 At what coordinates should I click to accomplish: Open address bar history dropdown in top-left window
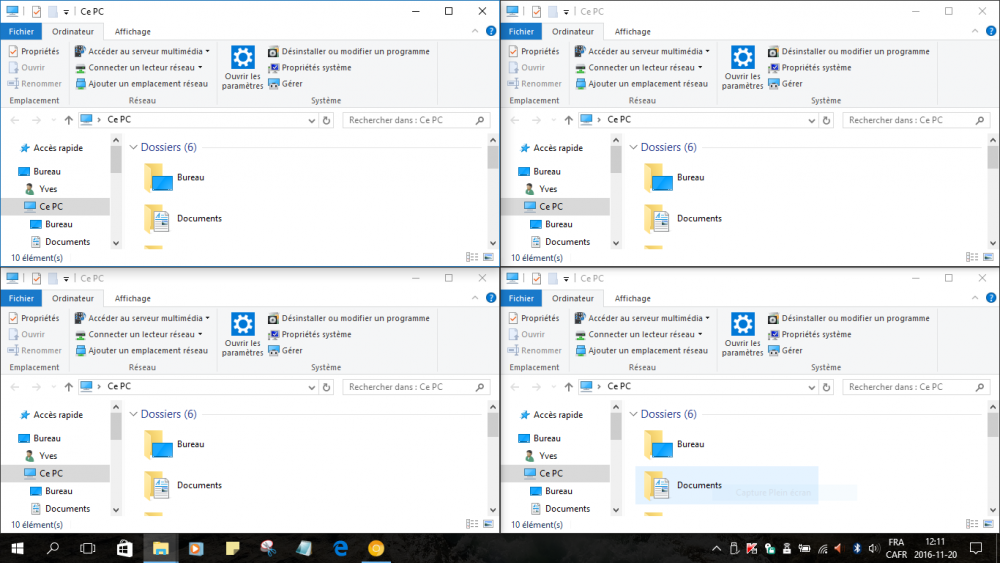point(311,120)
